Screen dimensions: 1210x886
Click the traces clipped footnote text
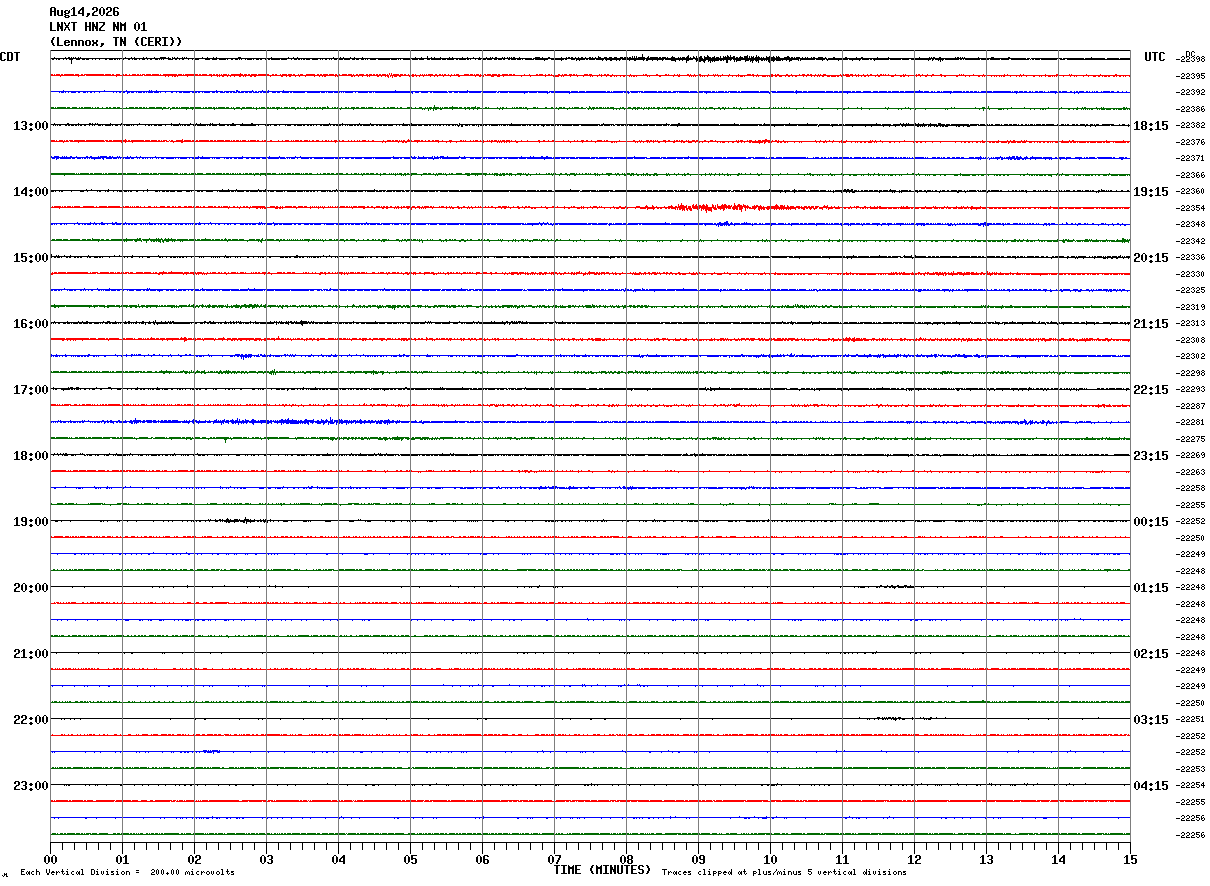coord(784,873)
